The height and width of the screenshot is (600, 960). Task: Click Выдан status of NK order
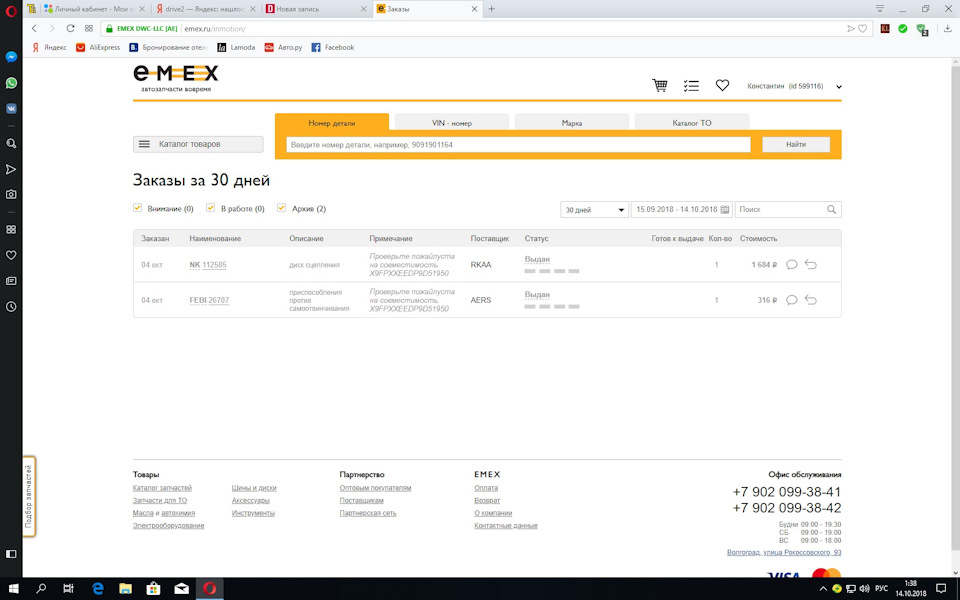click(x=537, y=259)
